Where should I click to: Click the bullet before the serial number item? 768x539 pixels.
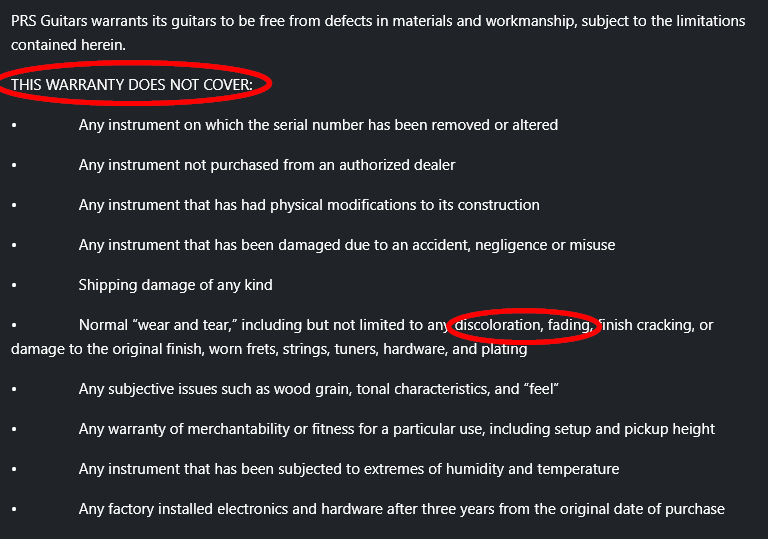click(x=14, y=125)
